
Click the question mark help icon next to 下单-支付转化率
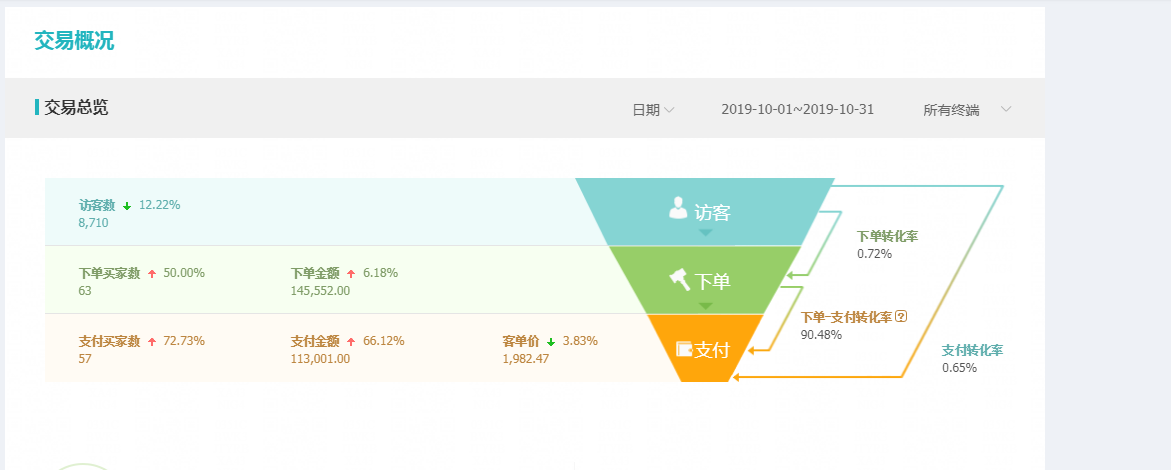point(901,316)
